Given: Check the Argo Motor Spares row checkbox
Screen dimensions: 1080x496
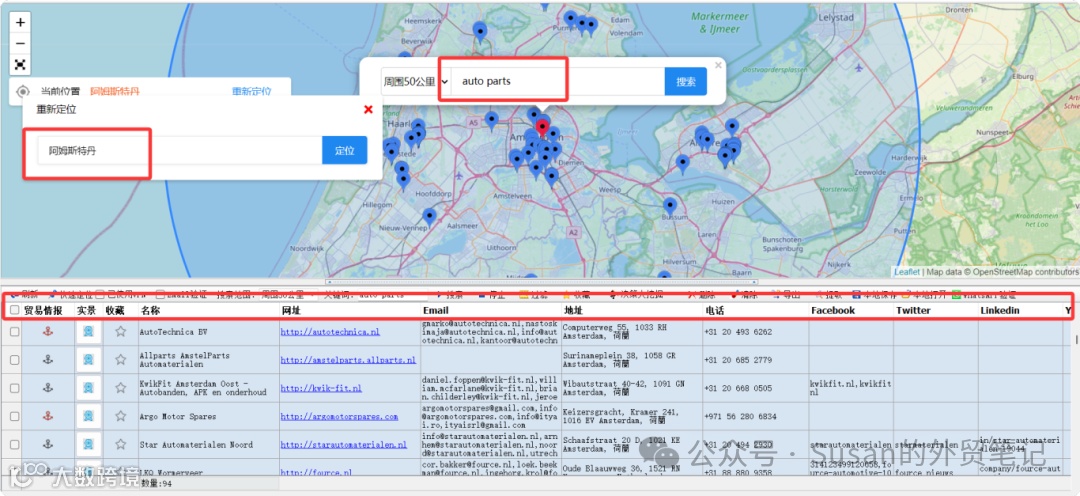Looking at the screenshot, I should pyautogui.click(x=14, y=417).
